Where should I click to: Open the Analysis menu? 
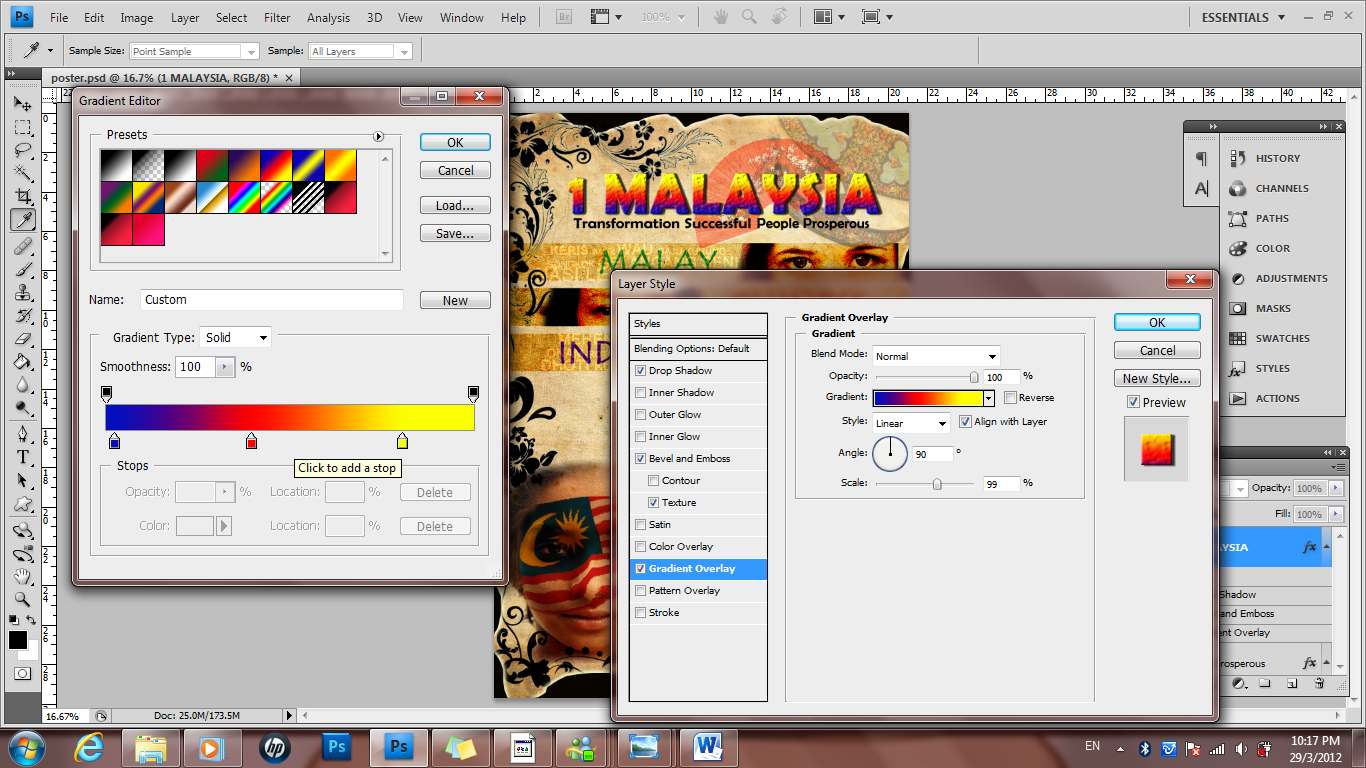328,18
